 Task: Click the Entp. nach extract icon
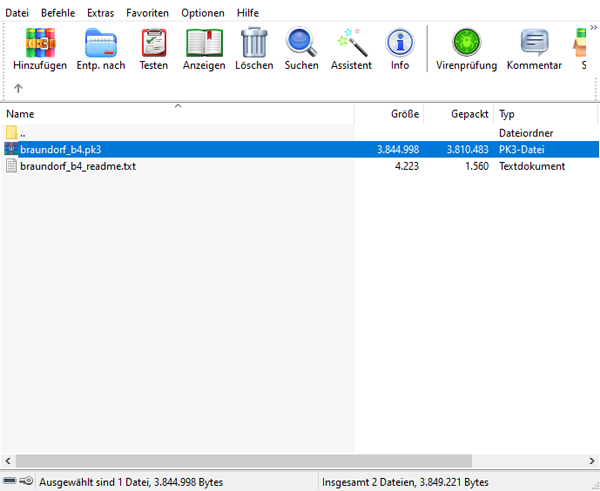101,42
